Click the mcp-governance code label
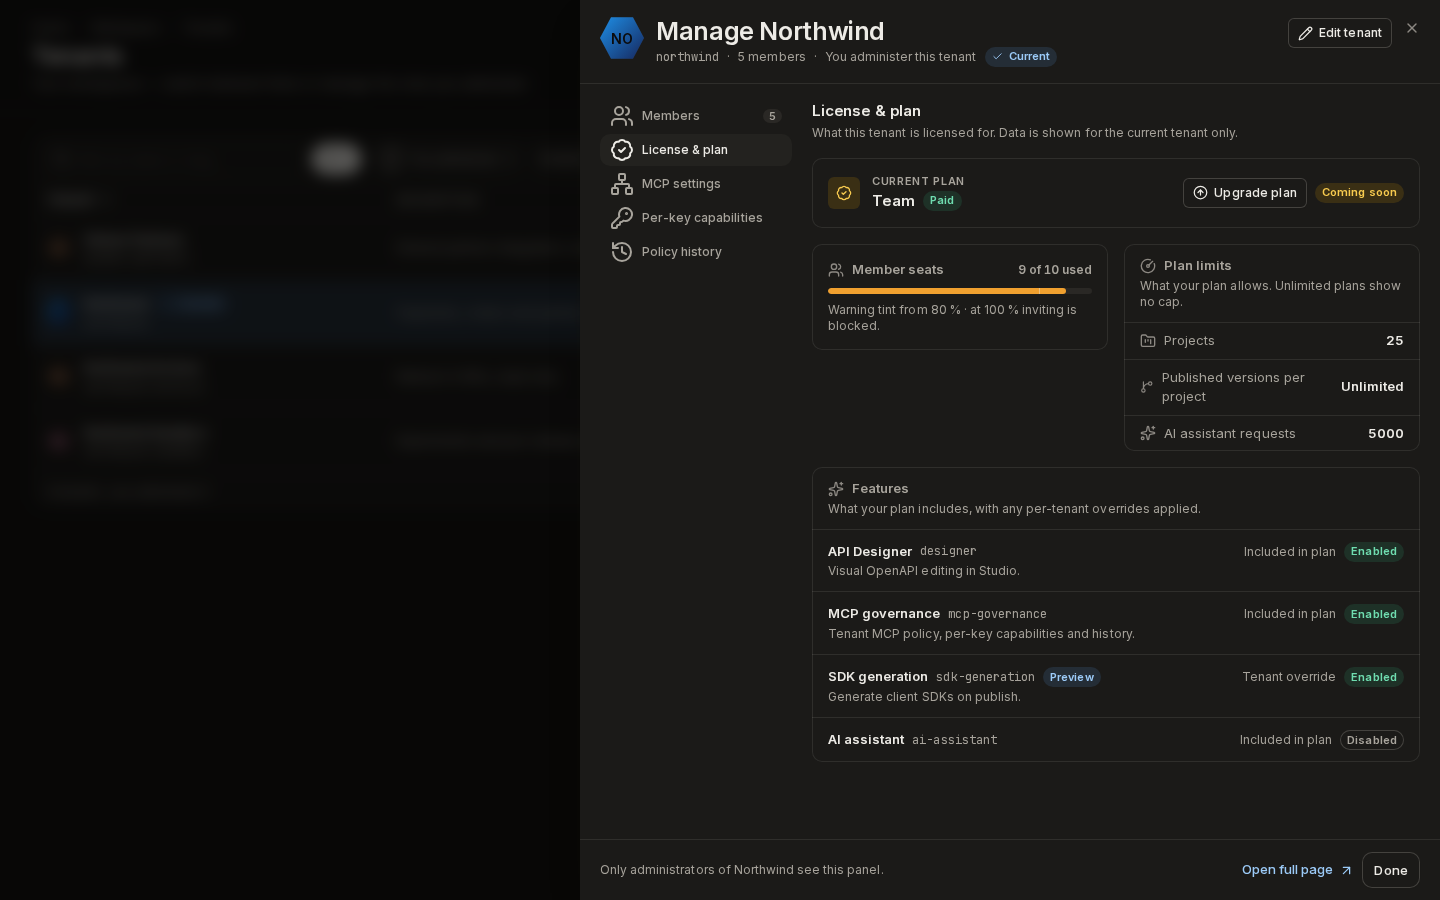This screenshot has width=1440, height=900. 997,615
